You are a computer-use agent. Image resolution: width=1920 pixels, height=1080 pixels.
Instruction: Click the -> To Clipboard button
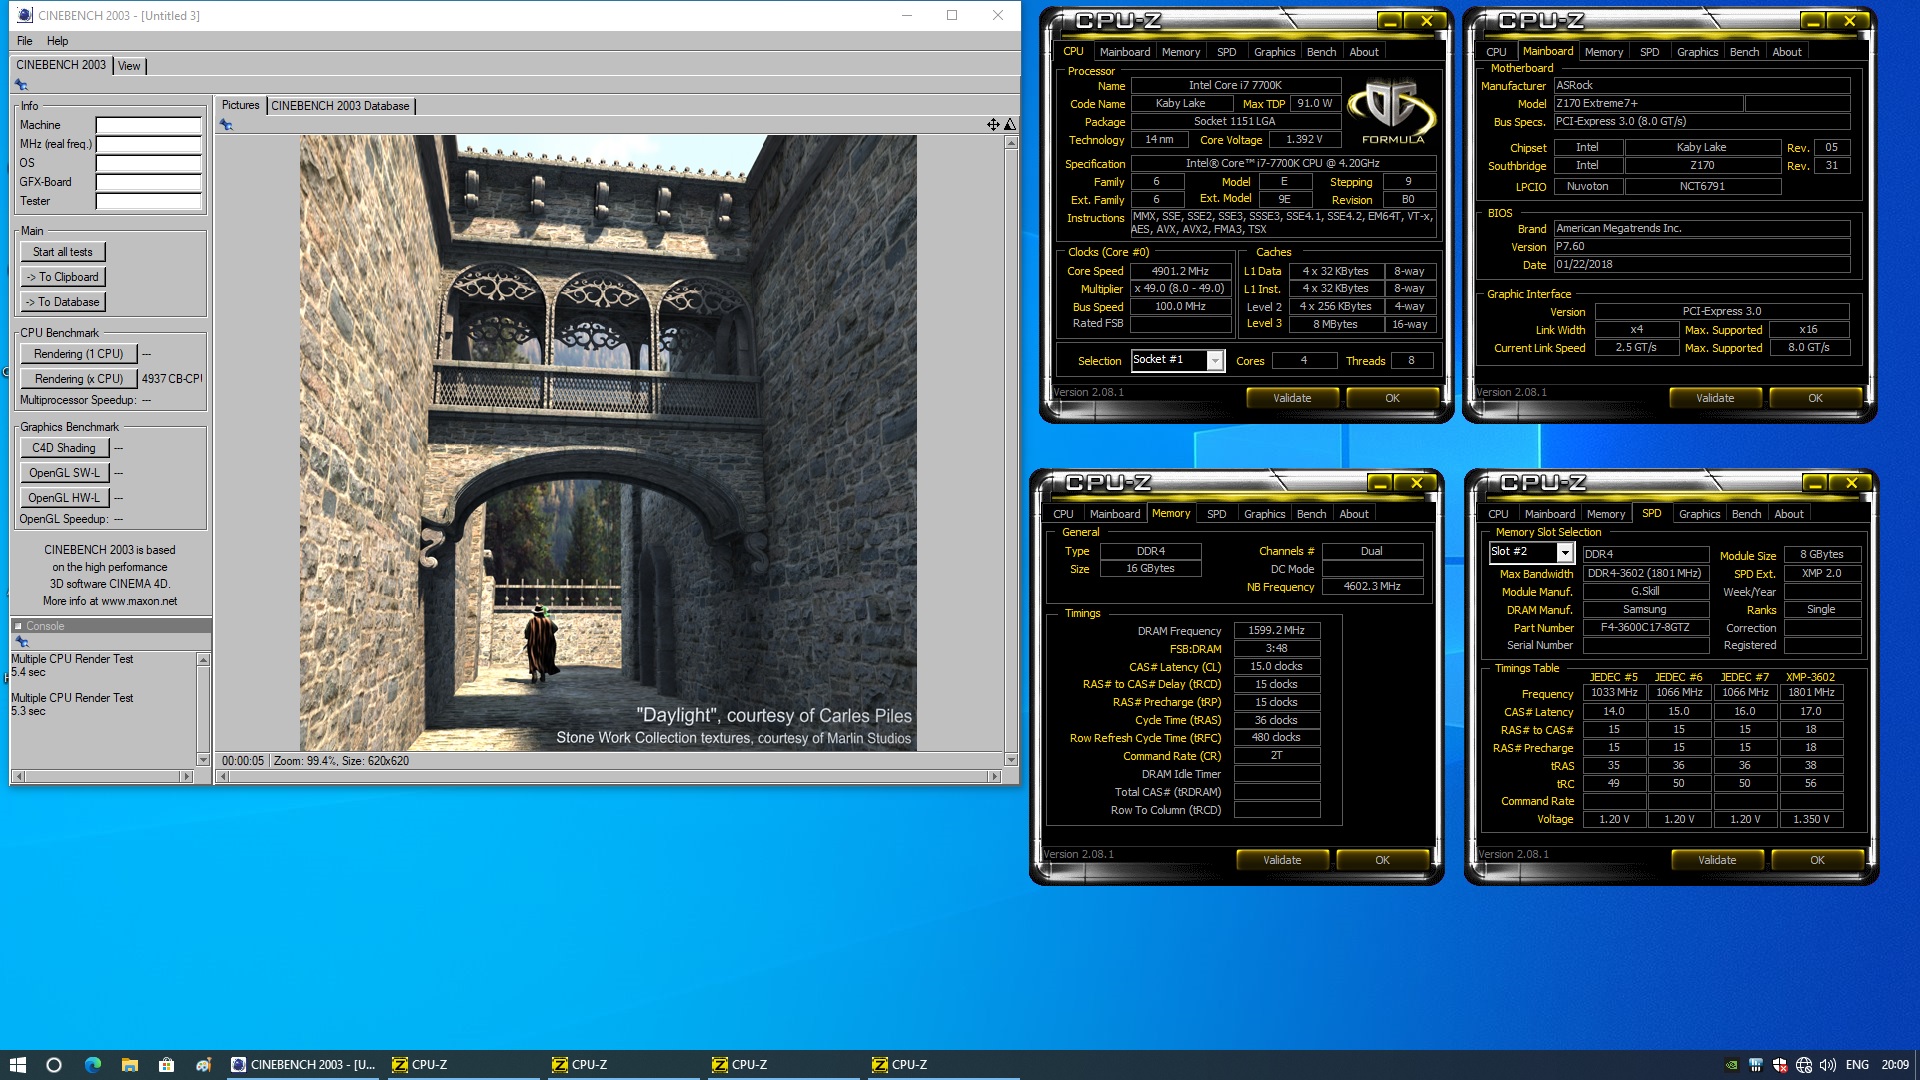click(x=63, y=277)
